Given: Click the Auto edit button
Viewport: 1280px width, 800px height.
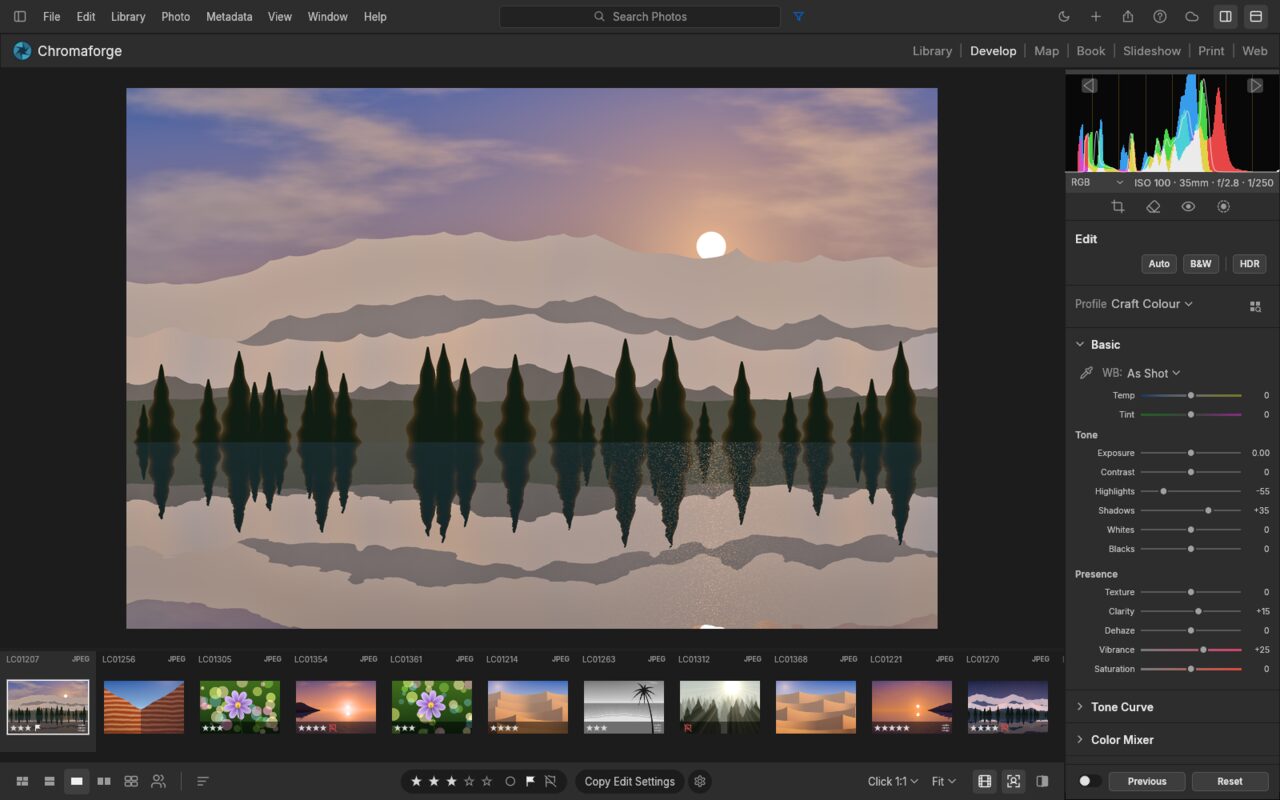Looking at the screenshot, I should click(1159, 264).
